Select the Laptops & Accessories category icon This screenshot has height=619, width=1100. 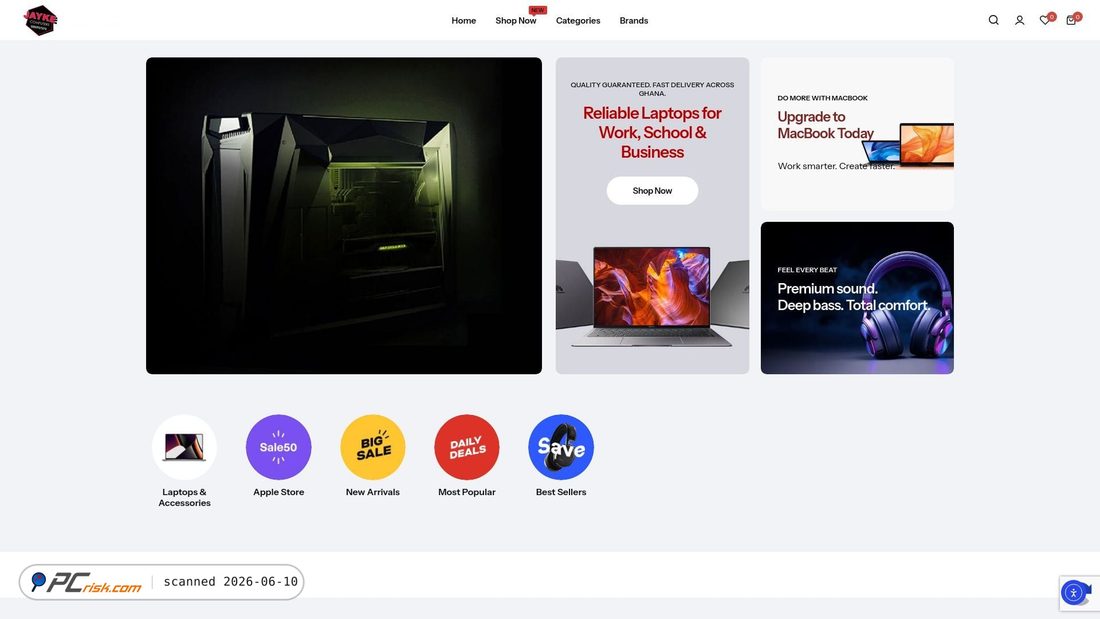185,447
